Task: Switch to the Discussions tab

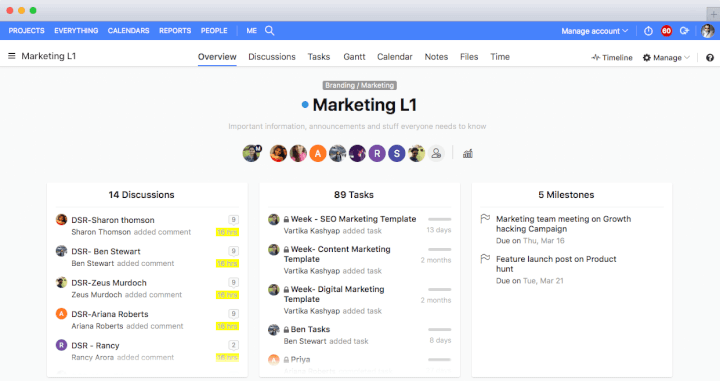Action: (272, 57)
